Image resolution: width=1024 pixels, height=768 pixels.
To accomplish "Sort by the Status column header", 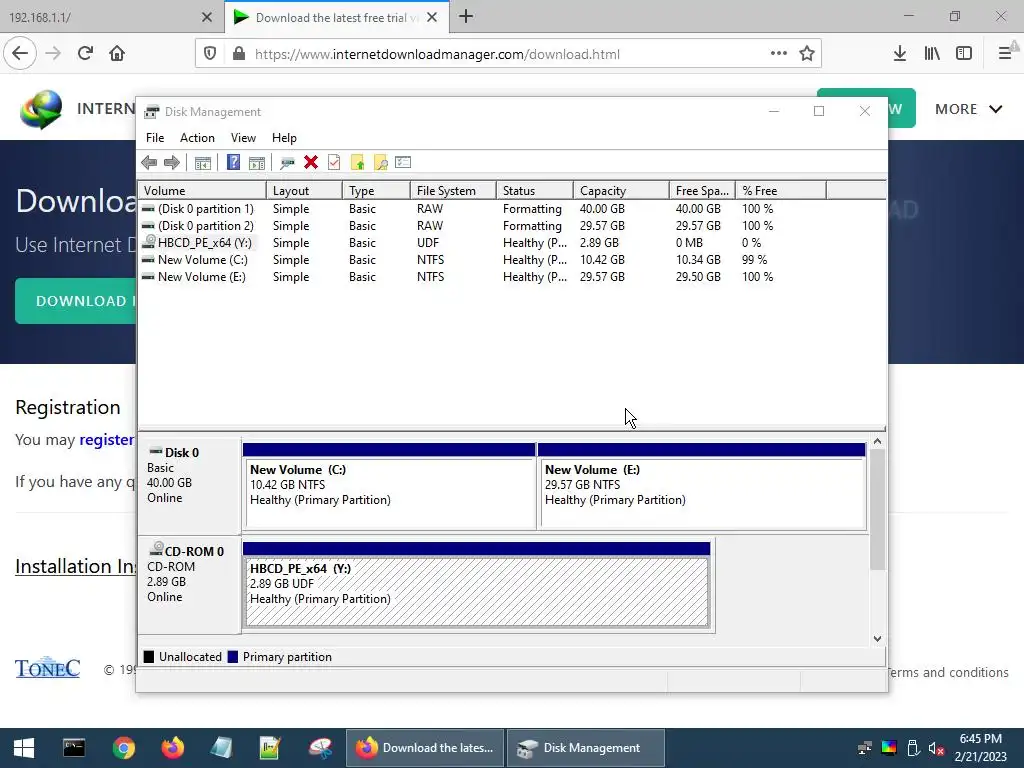I will 535,191.
